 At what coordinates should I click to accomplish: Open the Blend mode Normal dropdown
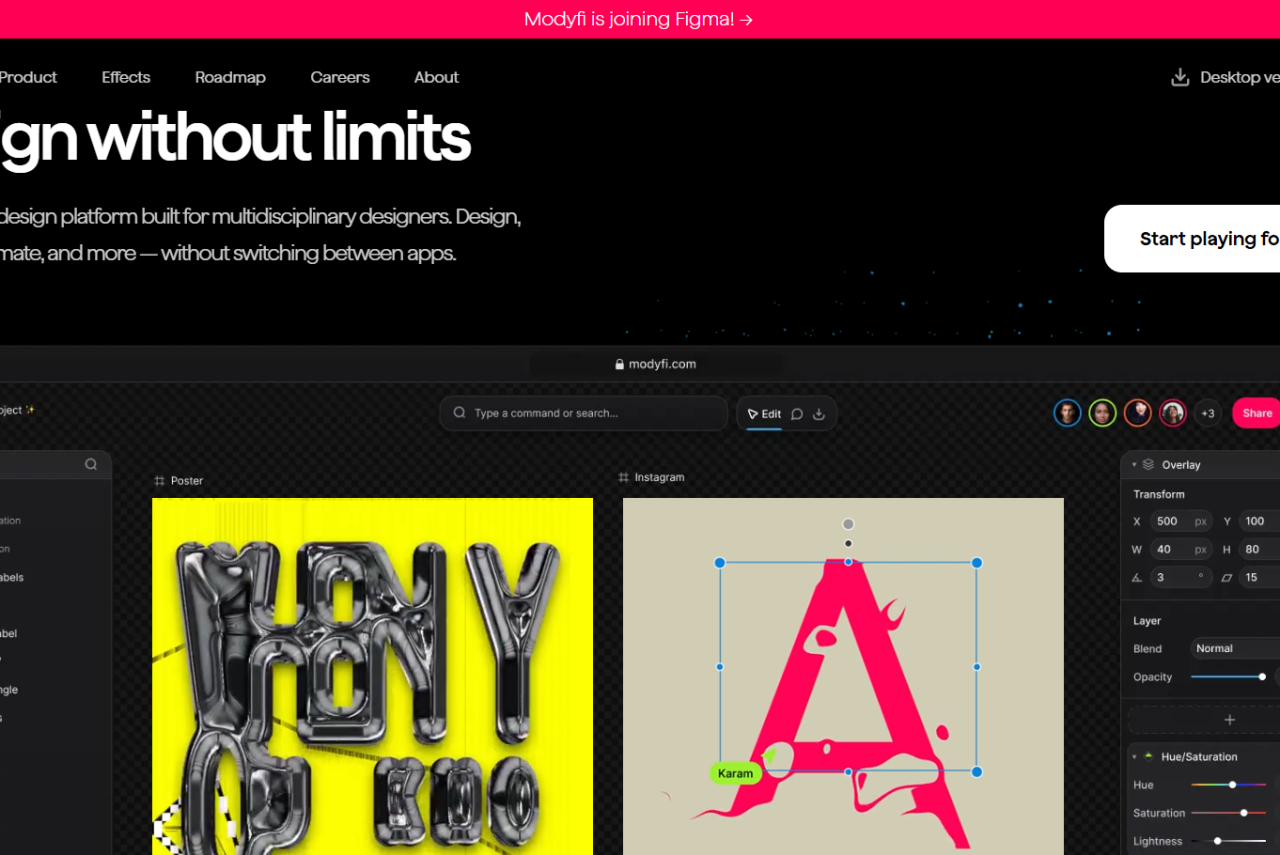(x=1235, y=648)
